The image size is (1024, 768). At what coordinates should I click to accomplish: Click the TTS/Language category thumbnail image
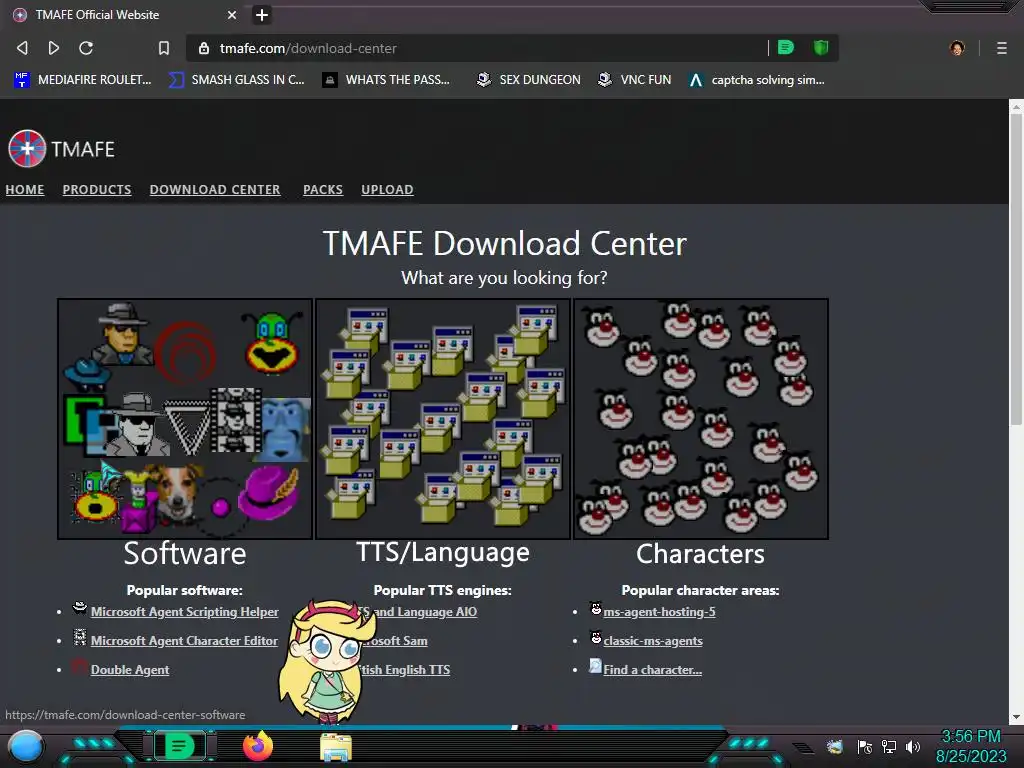click(x=443, y=419)
